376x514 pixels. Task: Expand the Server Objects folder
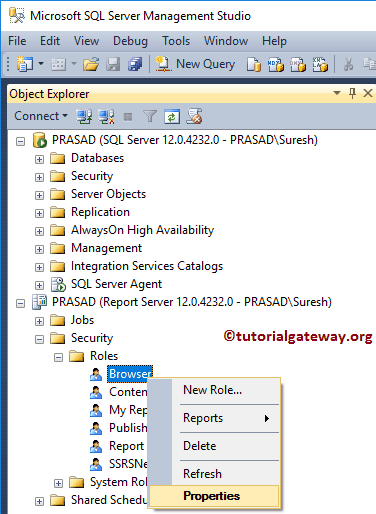tap(39, 195)
